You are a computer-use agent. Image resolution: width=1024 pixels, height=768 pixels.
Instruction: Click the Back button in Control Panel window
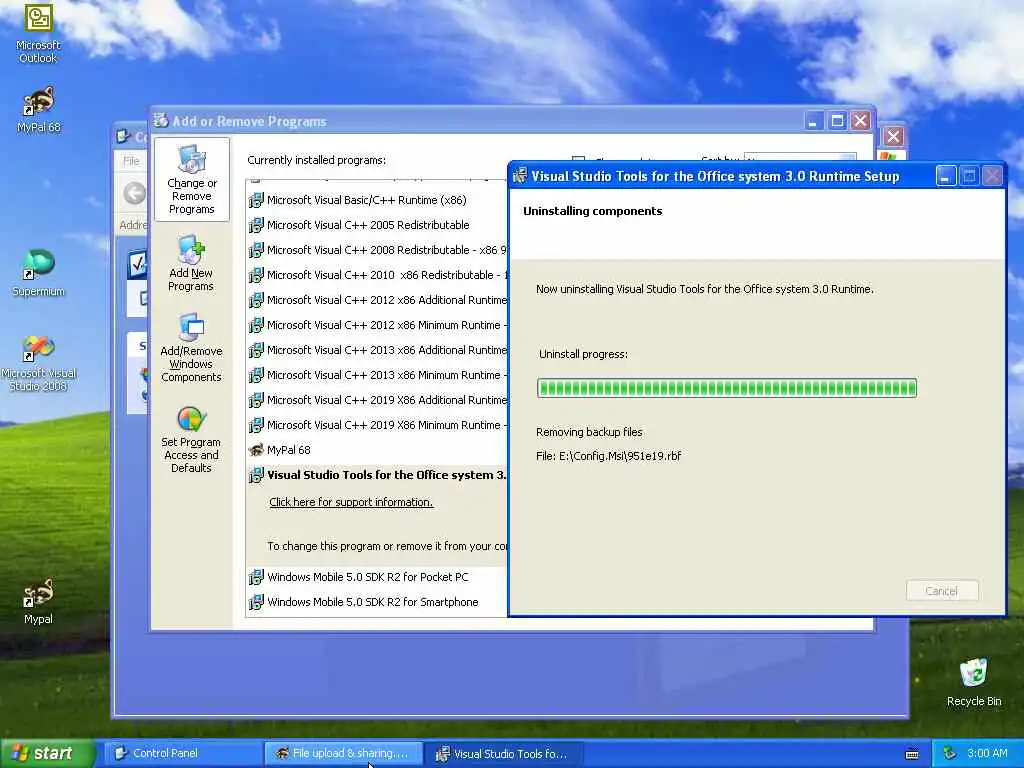135,193
